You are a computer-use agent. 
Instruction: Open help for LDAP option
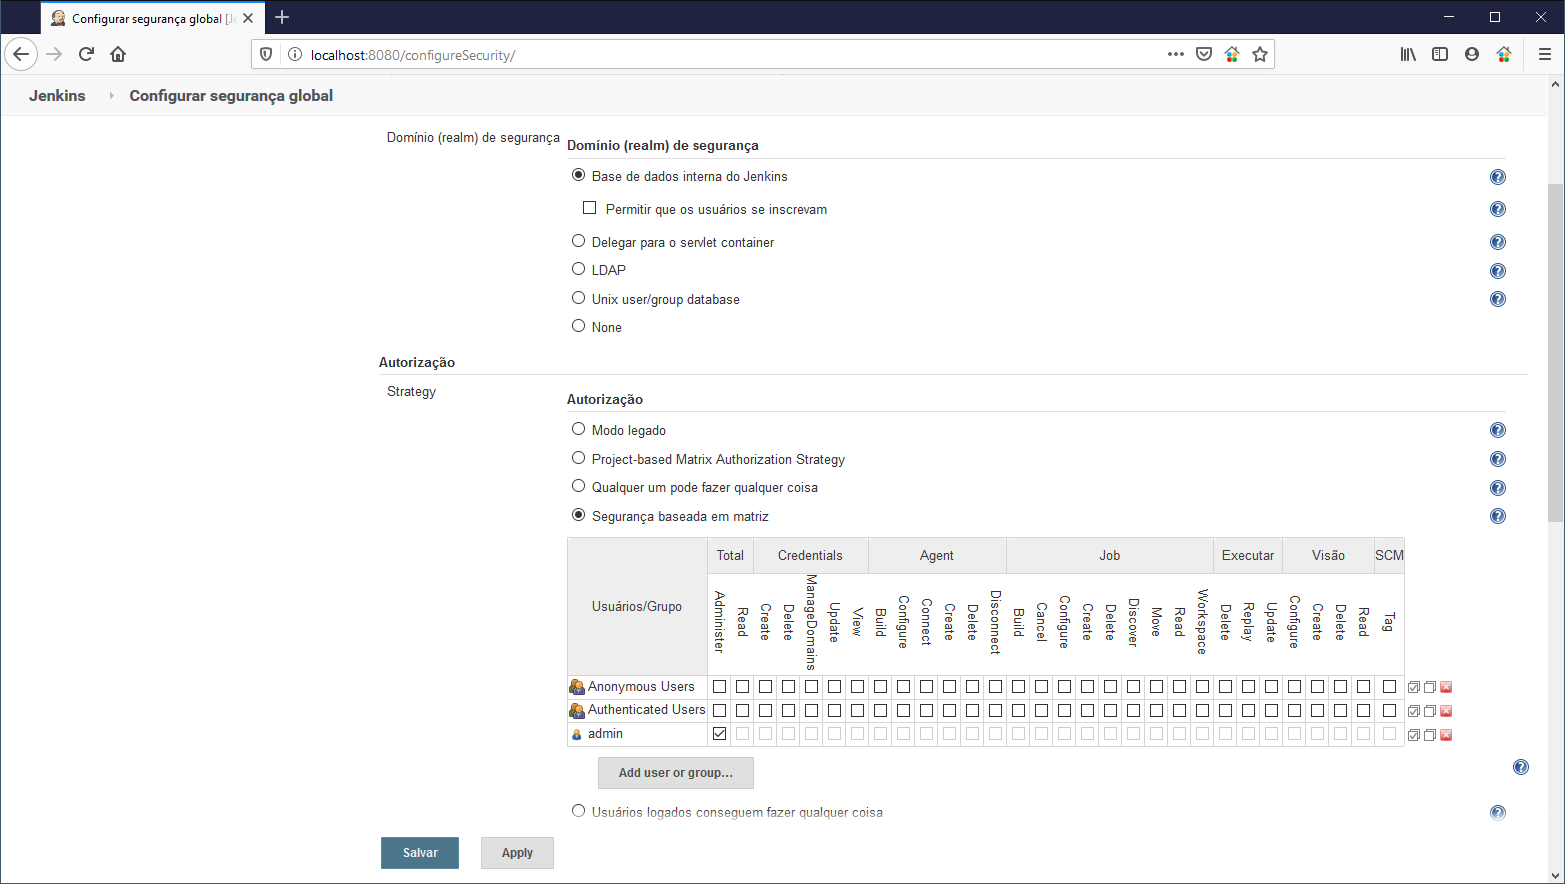click(x=1497, y=271)
